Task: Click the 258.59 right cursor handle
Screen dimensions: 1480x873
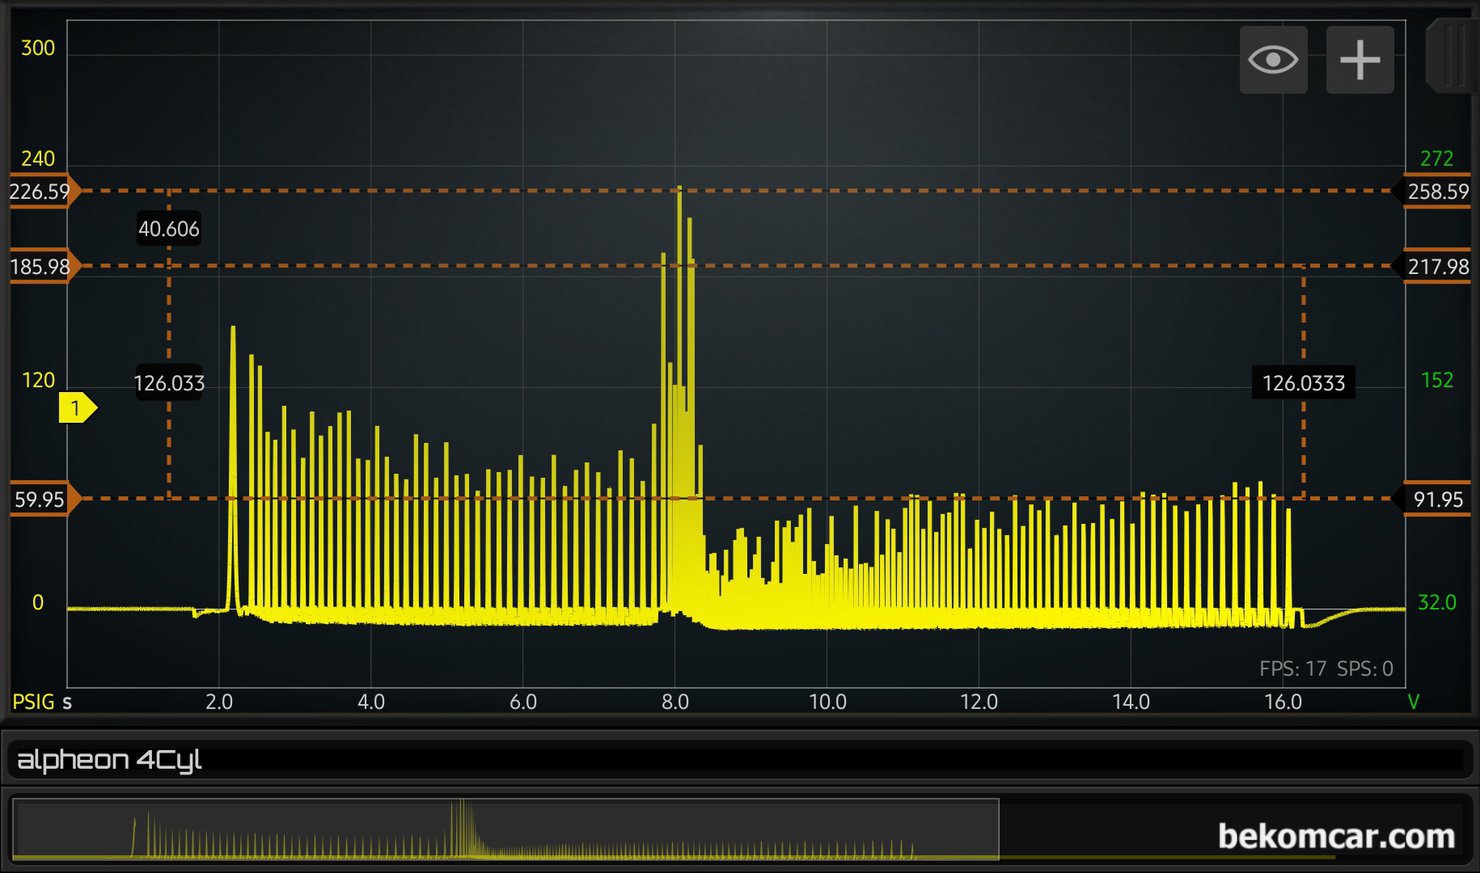Action: [x=1435, y=191]
